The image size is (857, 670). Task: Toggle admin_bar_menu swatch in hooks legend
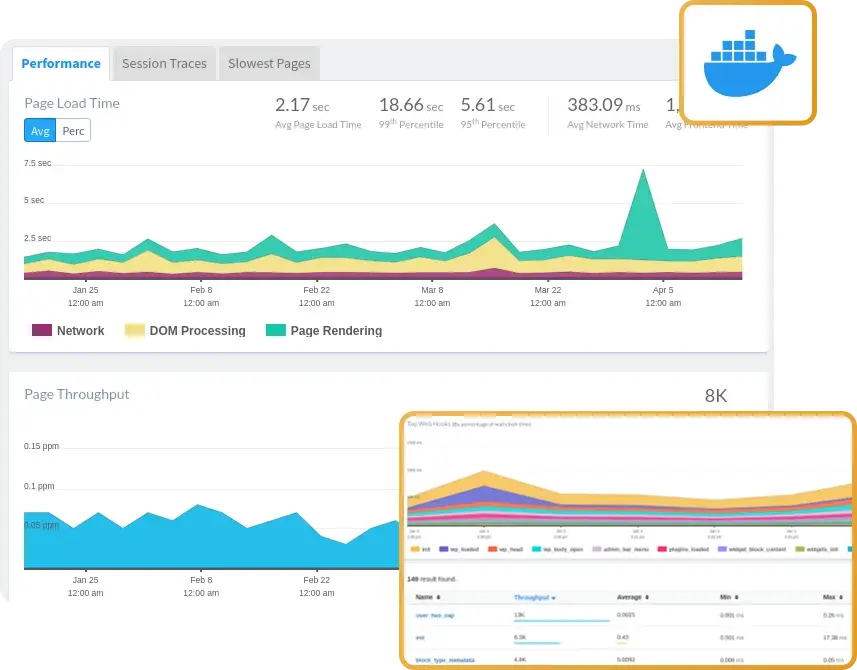(x=597, y=549)
